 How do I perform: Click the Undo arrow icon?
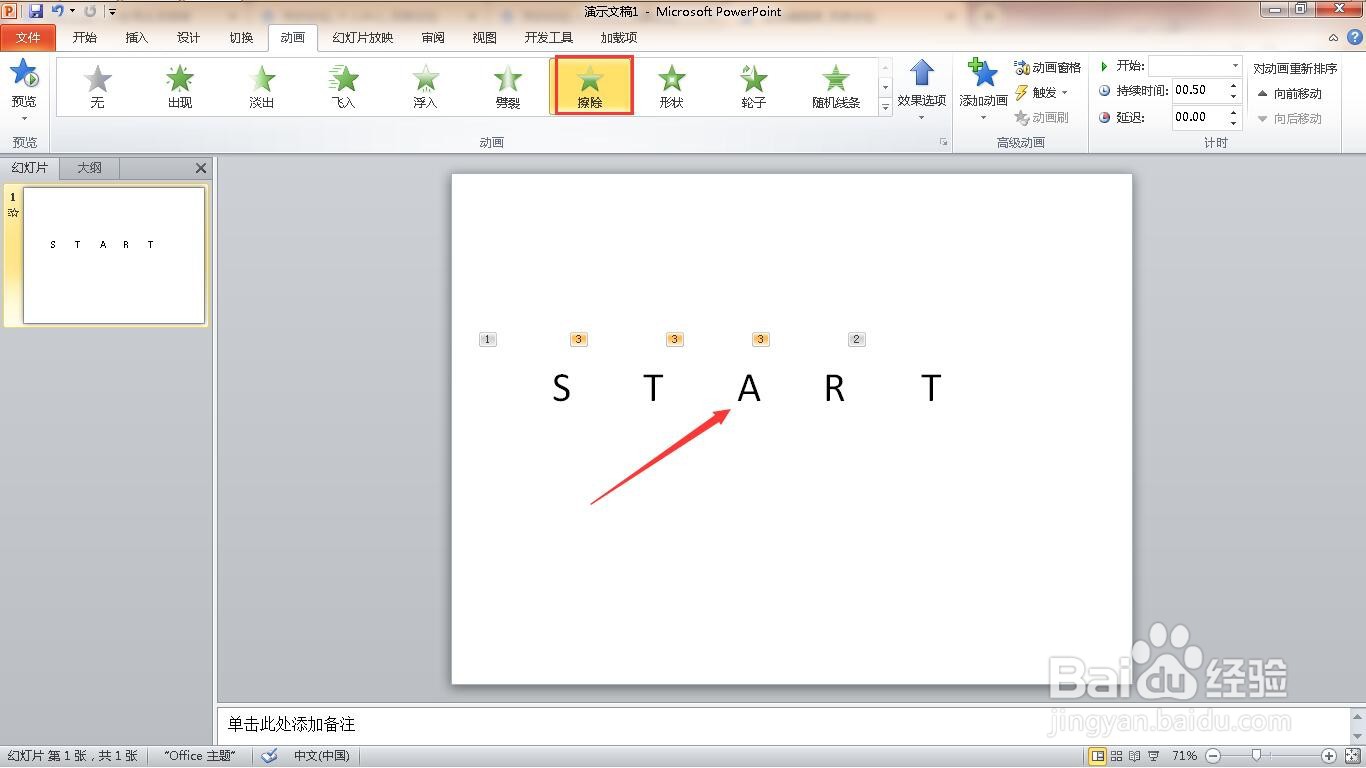[x=57, y=11]
